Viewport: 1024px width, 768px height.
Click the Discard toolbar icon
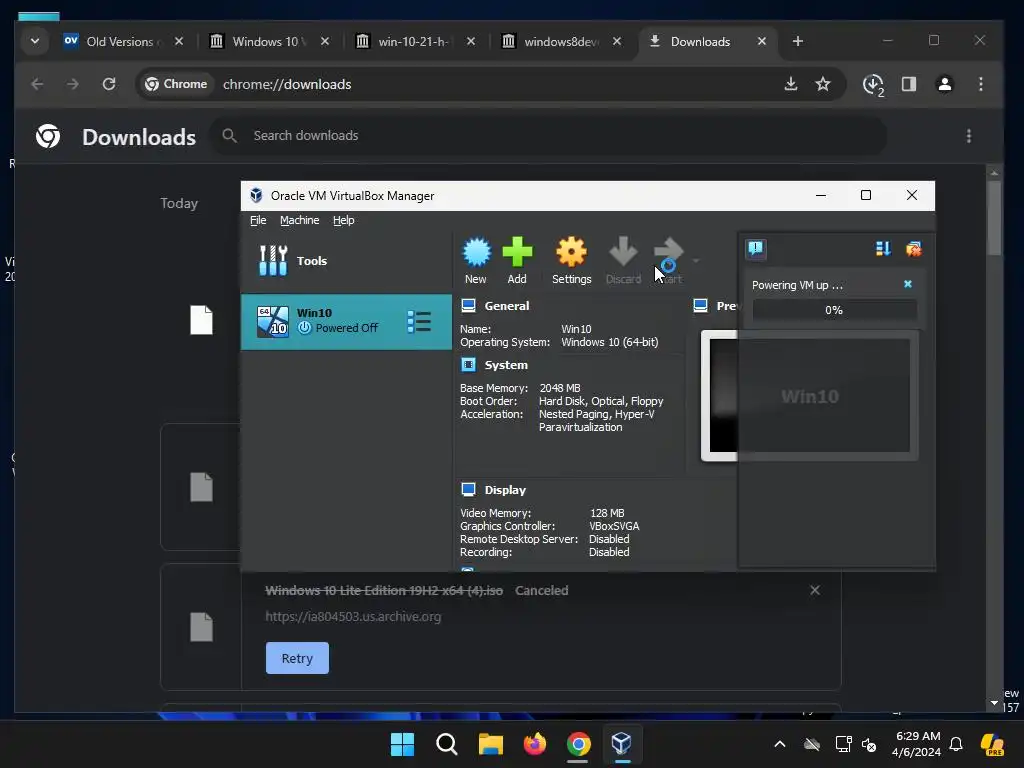[623, 261]
